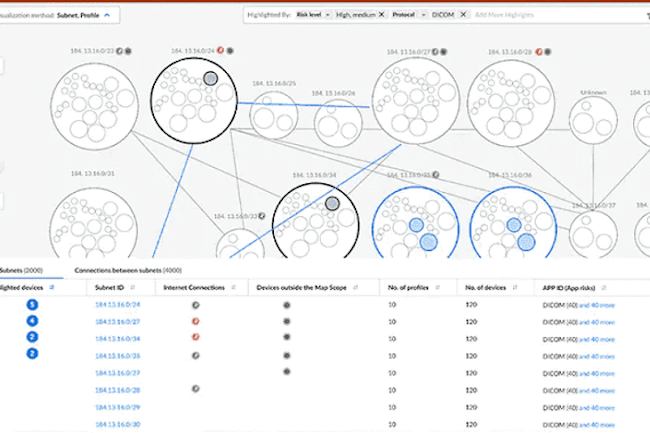Remove the DICOM protocol highlight filter

(x=464, y=15)
